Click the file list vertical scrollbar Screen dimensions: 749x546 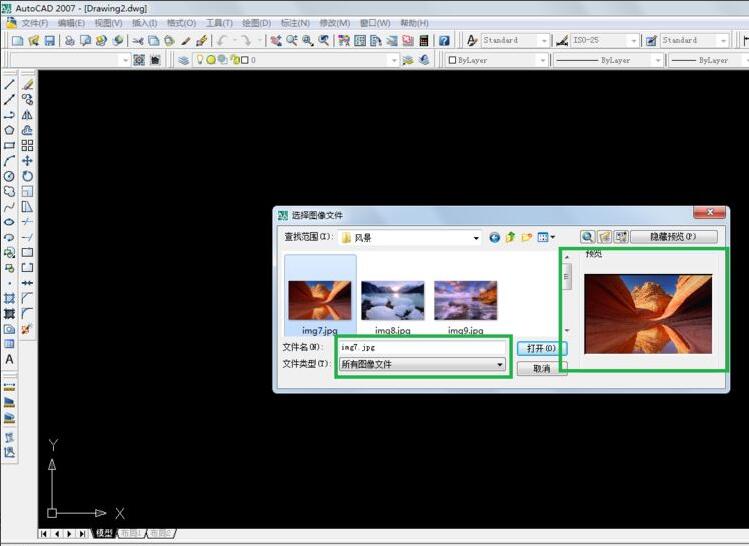tap(567, 294)
